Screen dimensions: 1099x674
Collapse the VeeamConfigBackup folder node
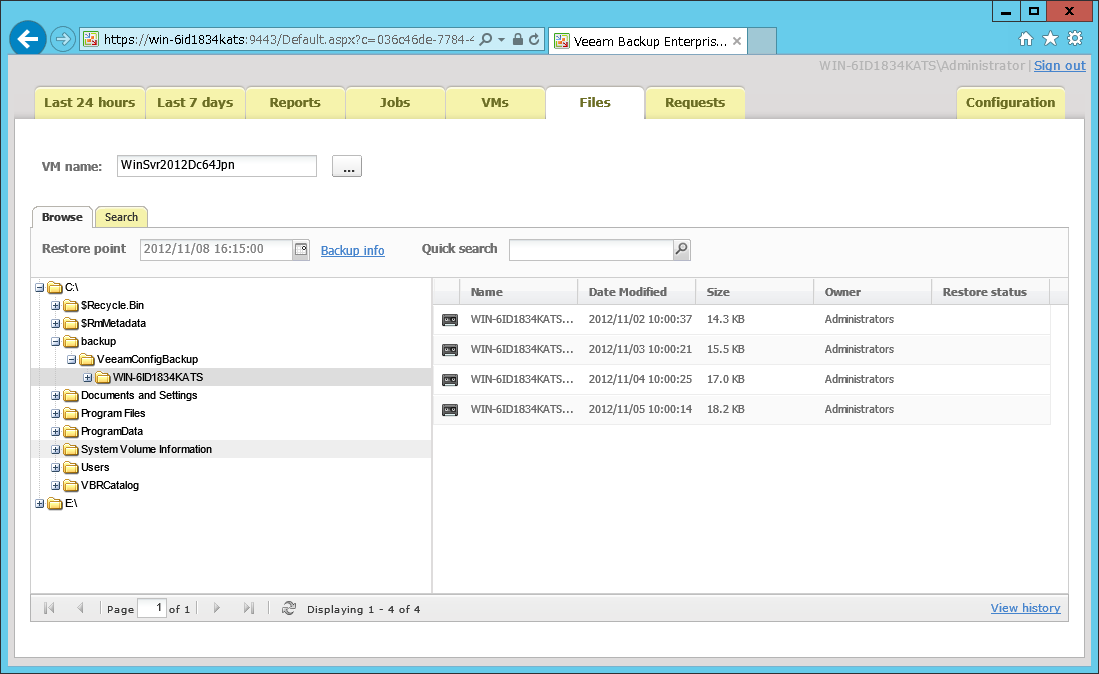(x=71, y=359)
